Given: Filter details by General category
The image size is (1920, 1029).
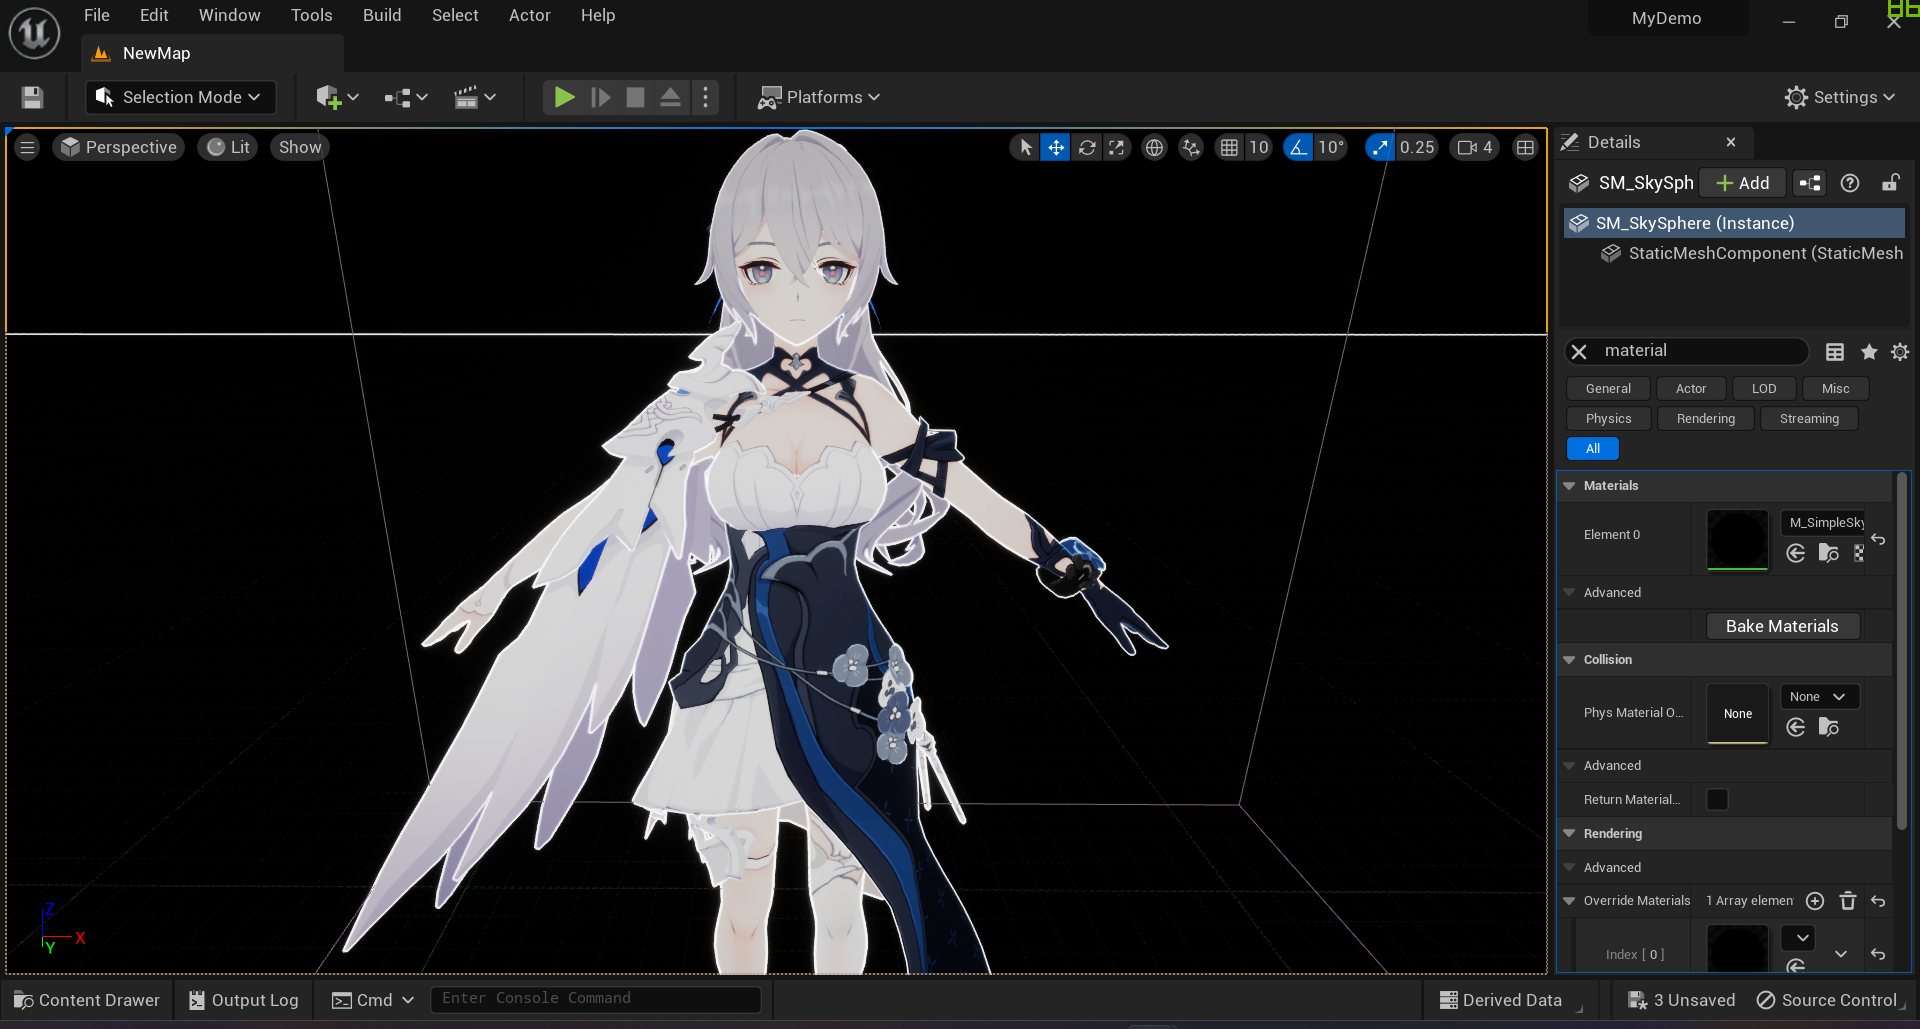Looking at the screenshot, I should tap(1608, 389).
